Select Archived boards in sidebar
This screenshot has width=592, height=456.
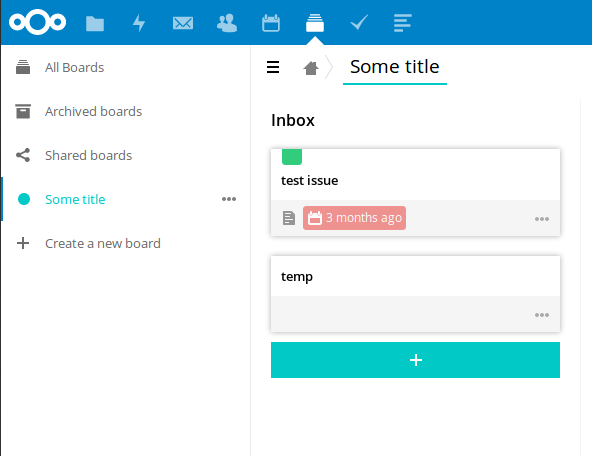coord(125,111)
